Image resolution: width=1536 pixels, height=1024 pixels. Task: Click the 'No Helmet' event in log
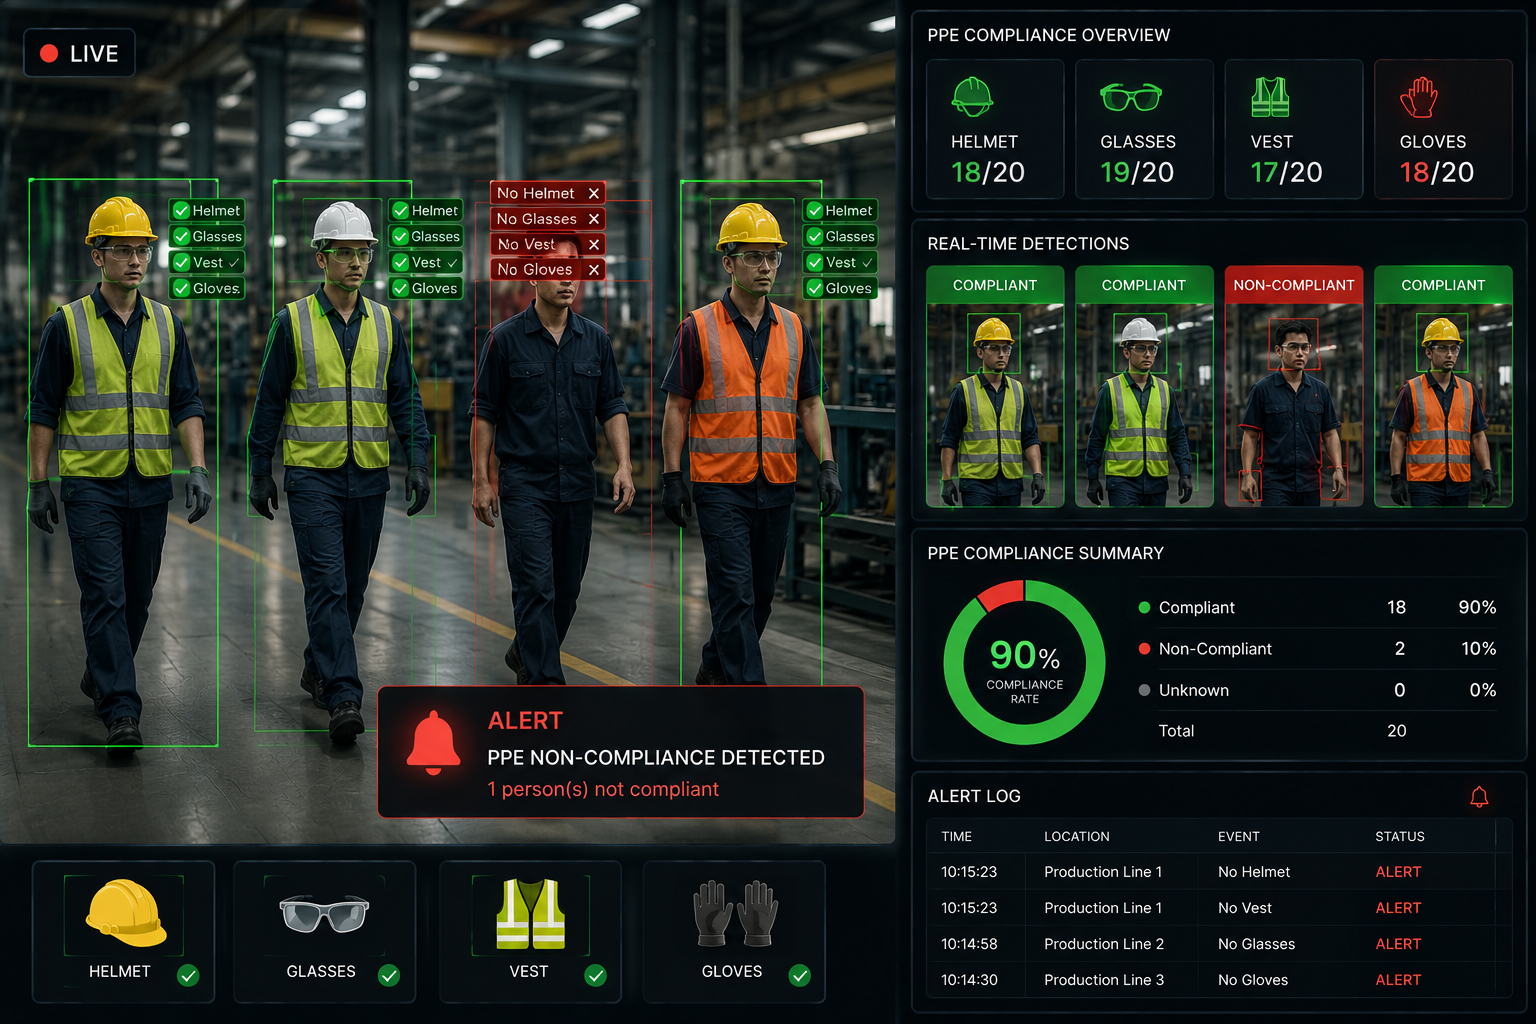point(1254,872)
